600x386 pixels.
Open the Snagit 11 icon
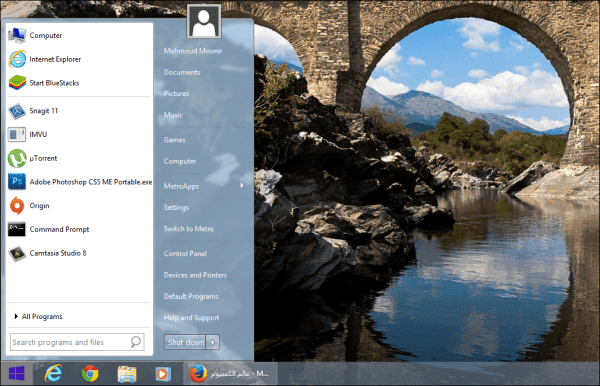point(17,111)
